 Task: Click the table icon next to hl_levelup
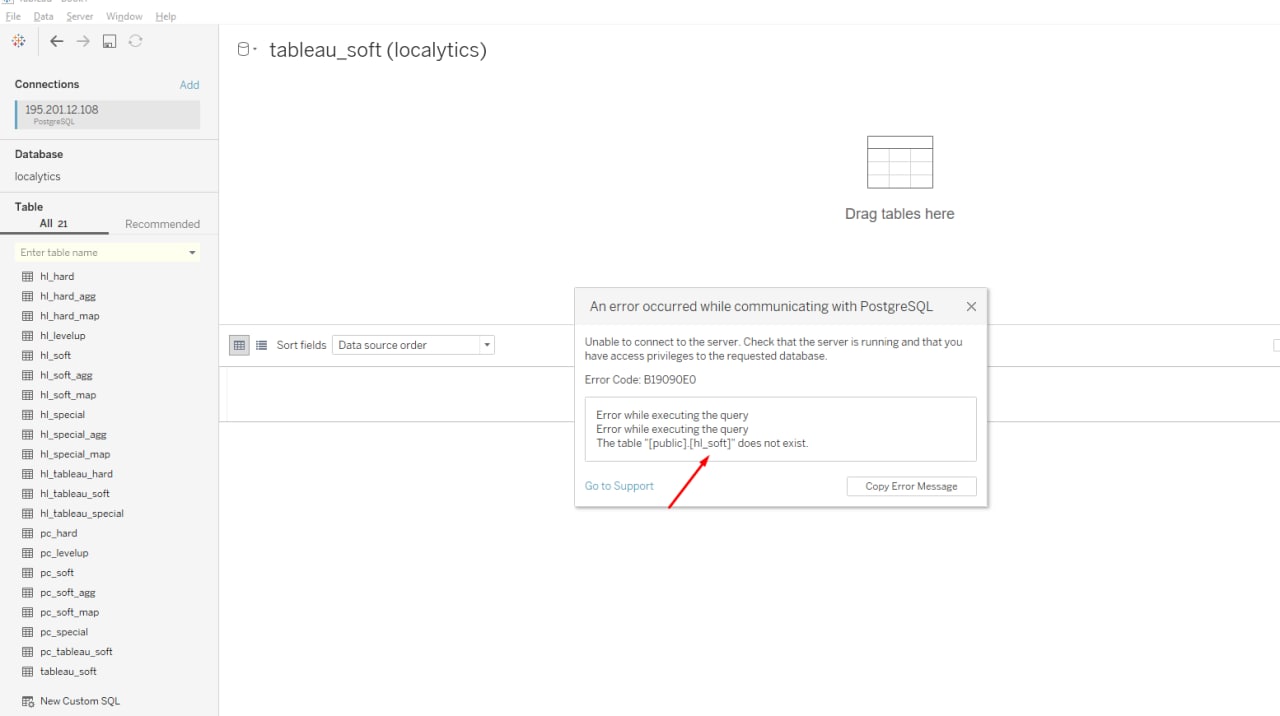click(27, 335)
